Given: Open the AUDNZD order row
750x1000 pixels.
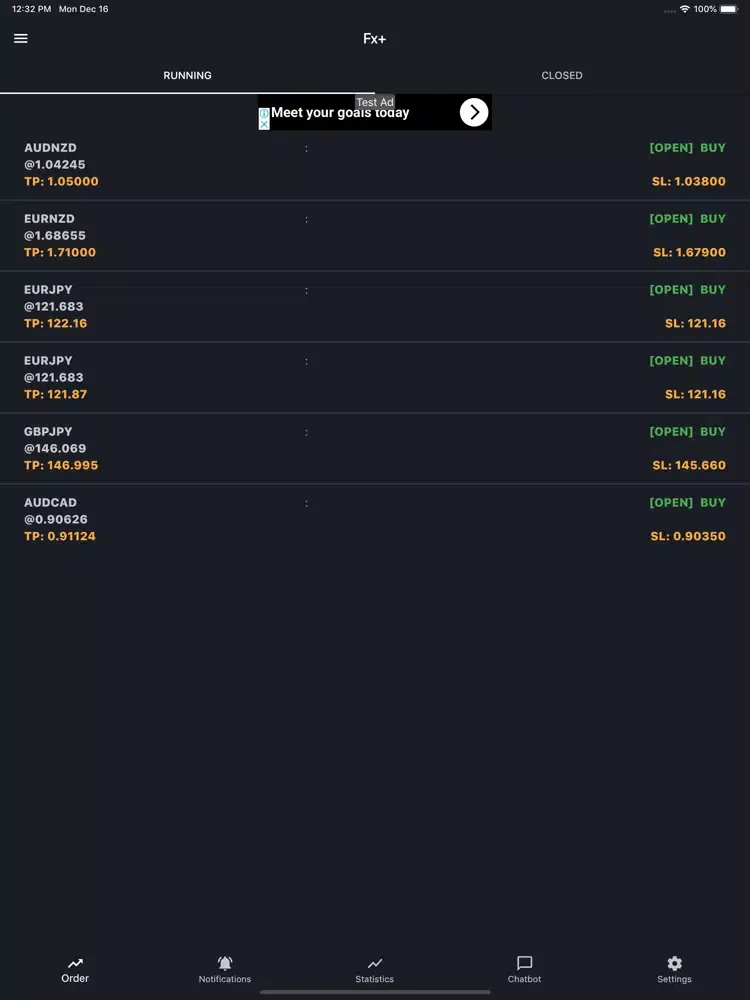Looking at the screenshot, I should [x=375, y=165].
